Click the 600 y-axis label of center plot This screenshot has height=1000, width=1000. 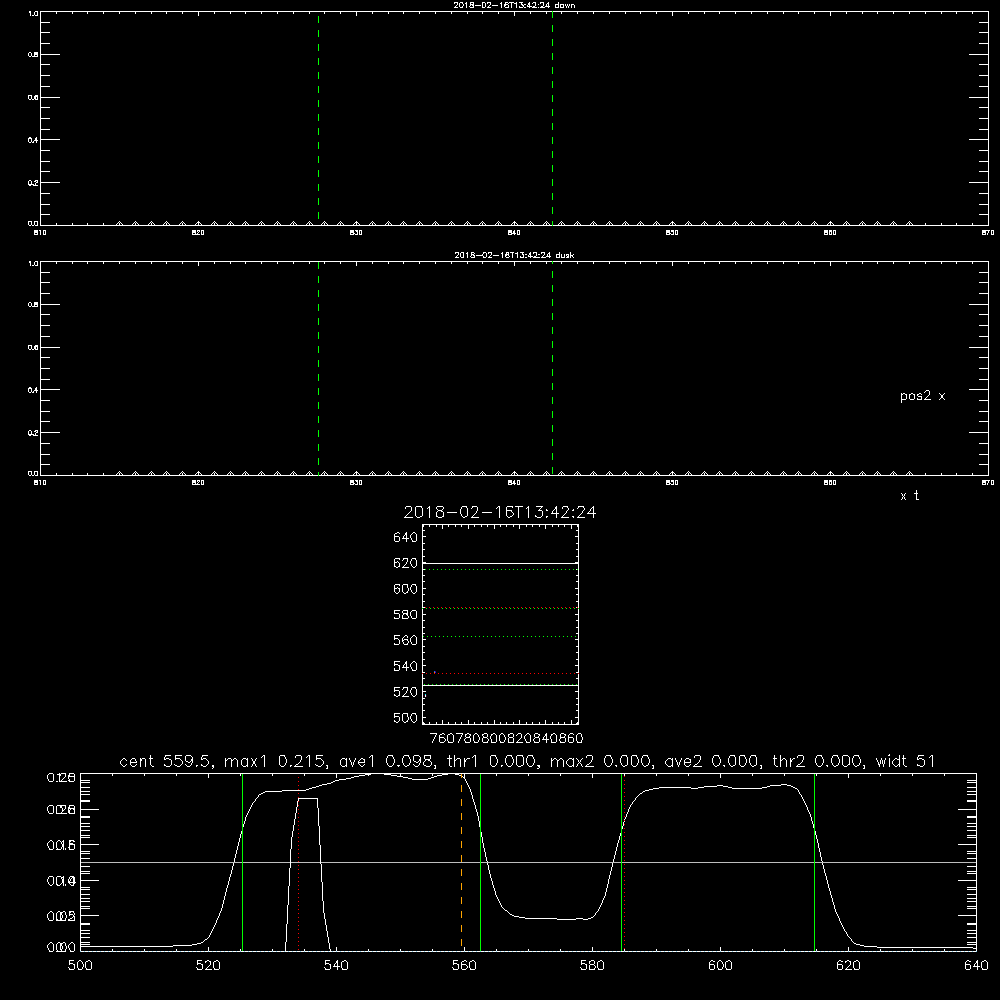406,589
